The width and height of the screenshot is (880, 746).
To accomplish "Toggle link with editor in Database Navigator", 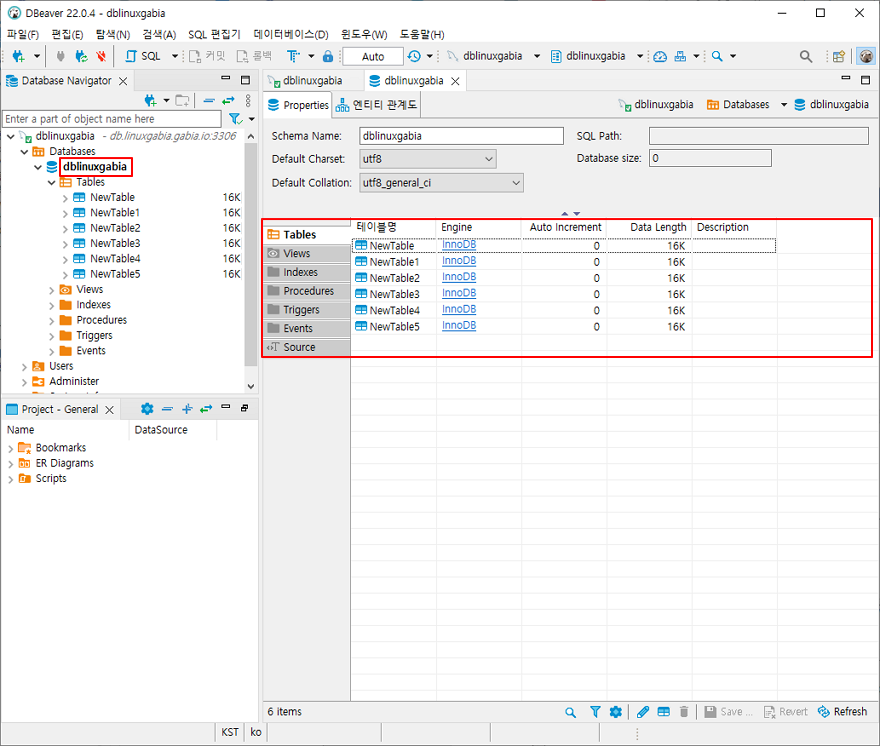I will 228,101.
